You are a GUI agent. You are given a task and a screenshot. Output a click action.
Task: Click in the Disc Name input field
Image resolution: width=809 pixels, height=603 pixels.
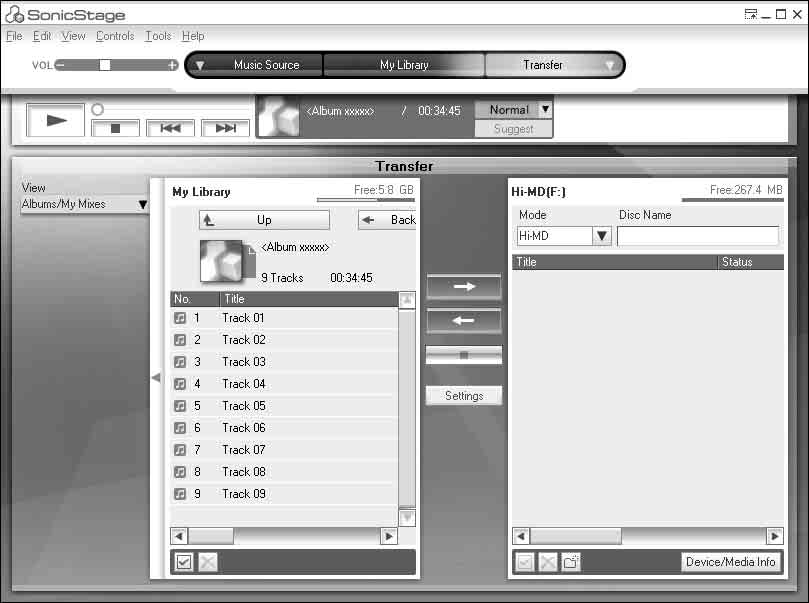698,236
